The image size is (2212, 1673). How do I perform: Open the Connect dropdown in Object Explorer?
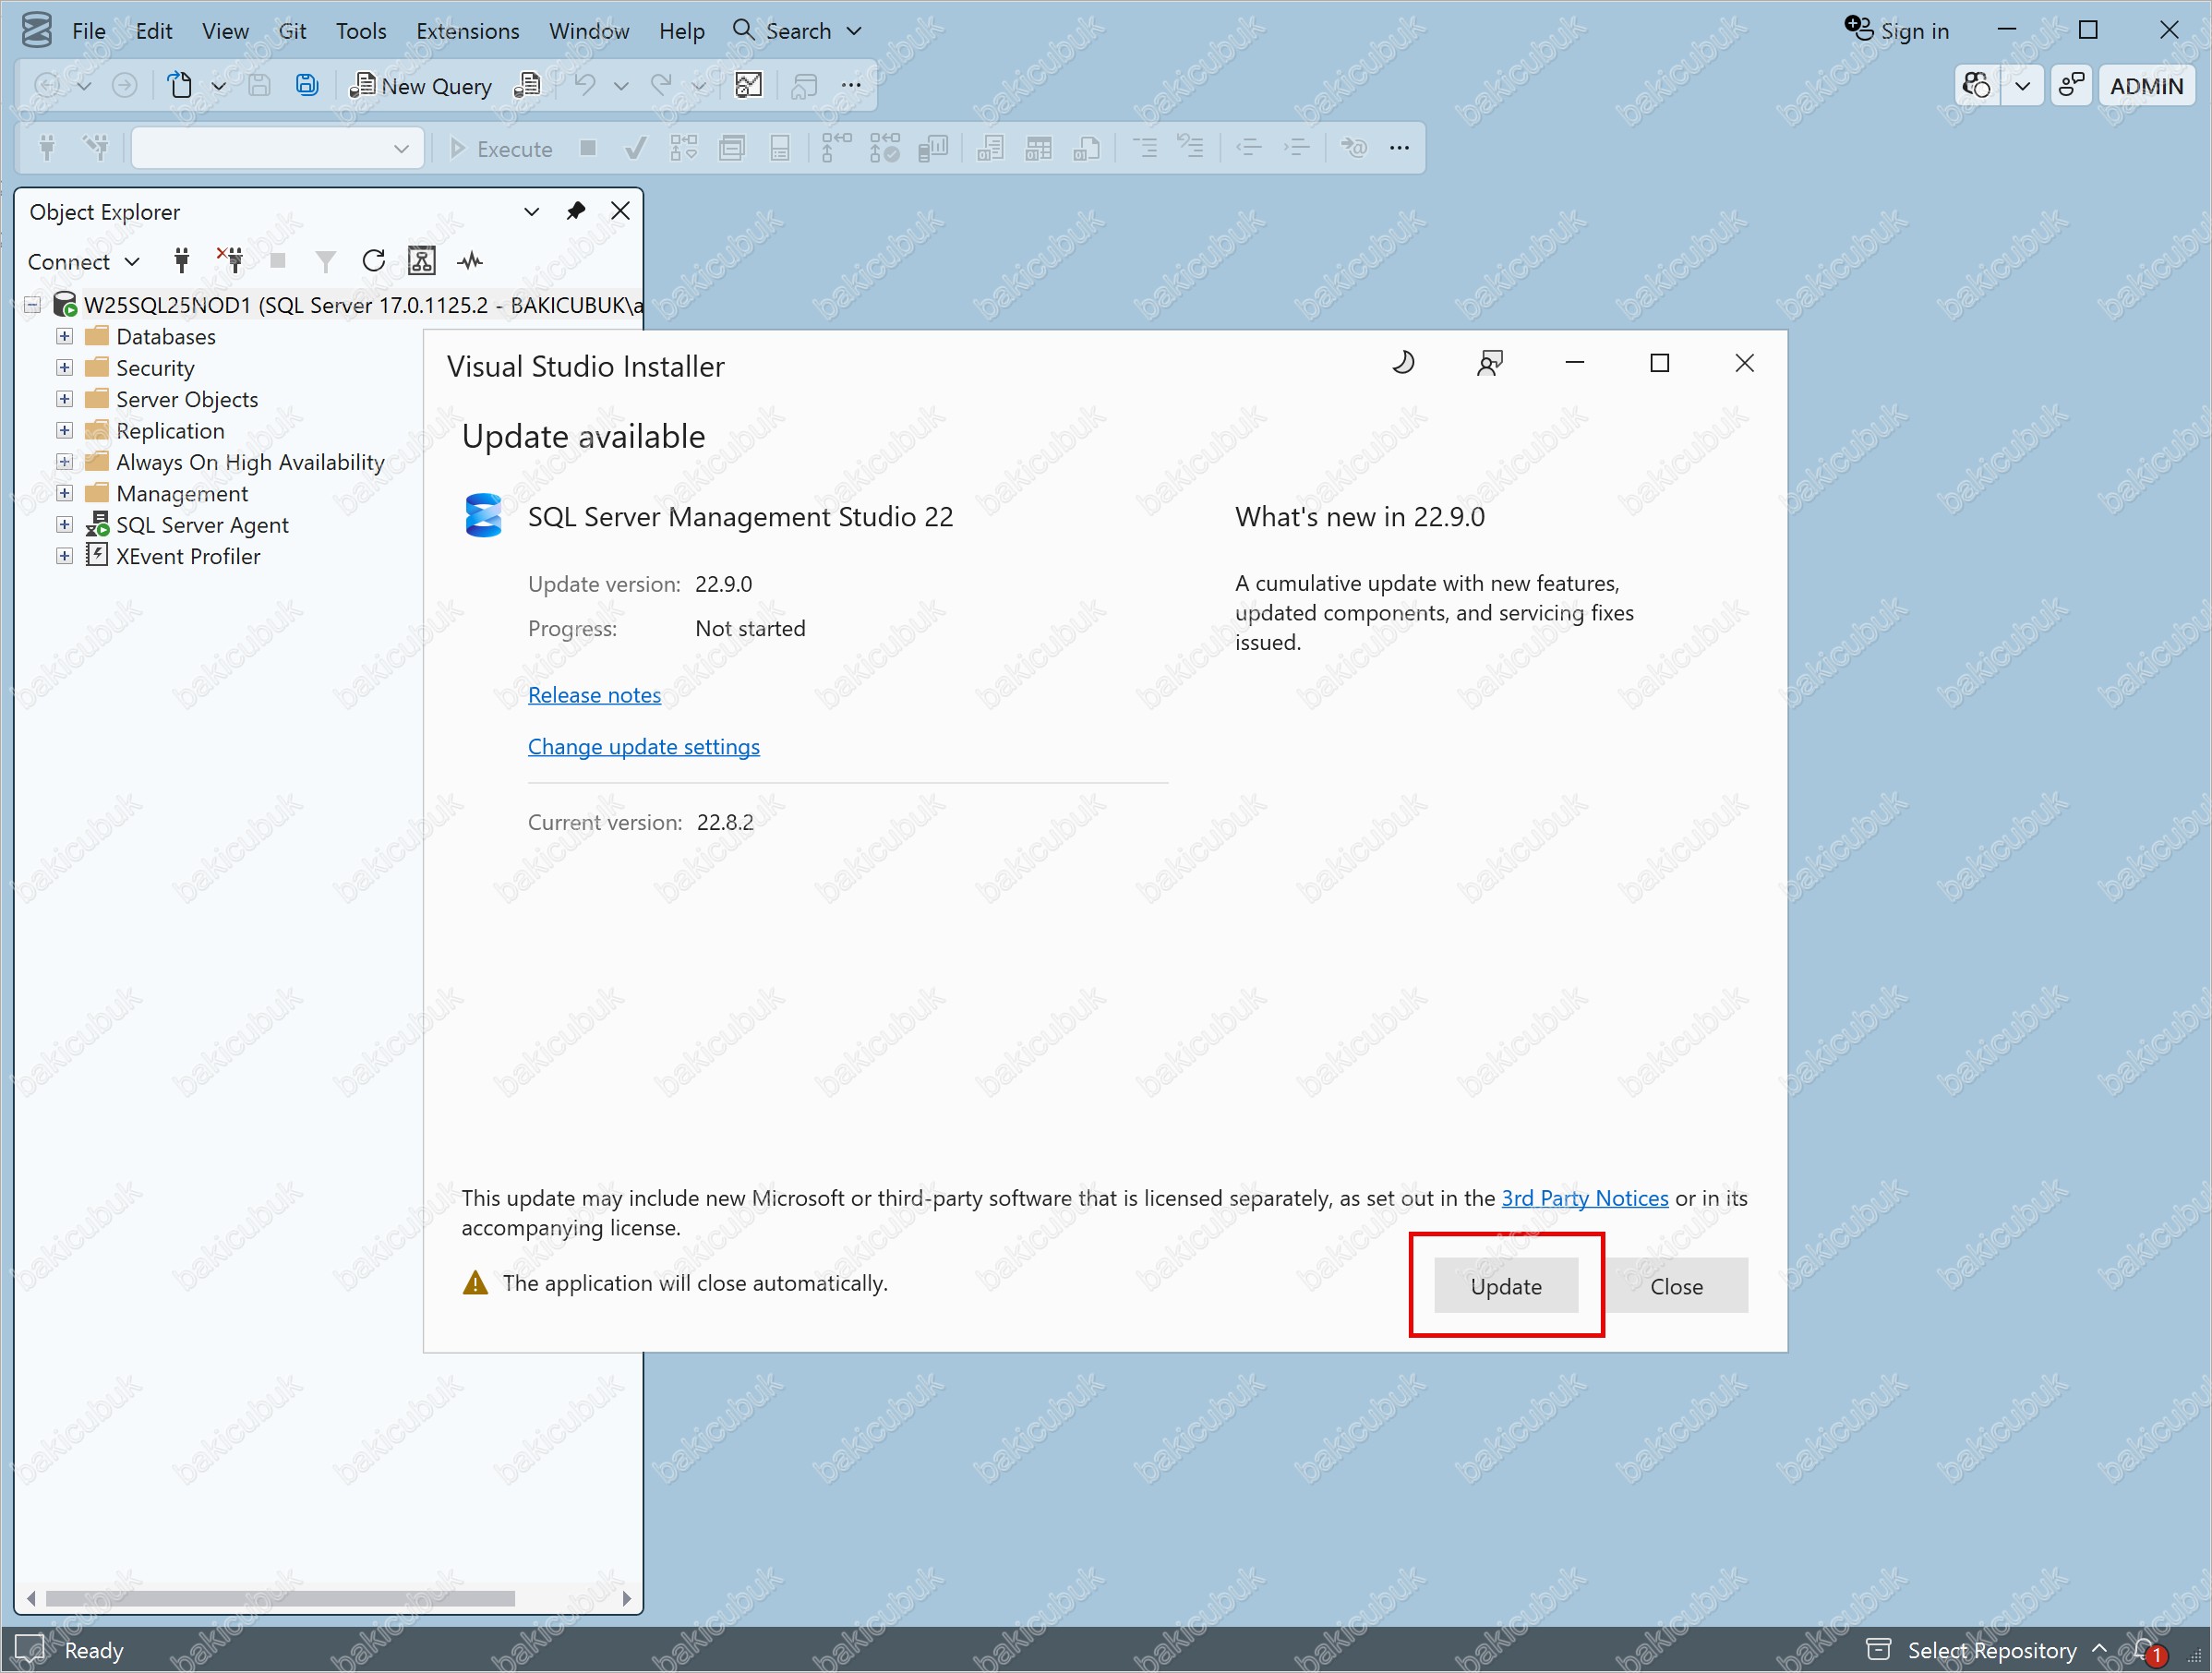point(84,261)
